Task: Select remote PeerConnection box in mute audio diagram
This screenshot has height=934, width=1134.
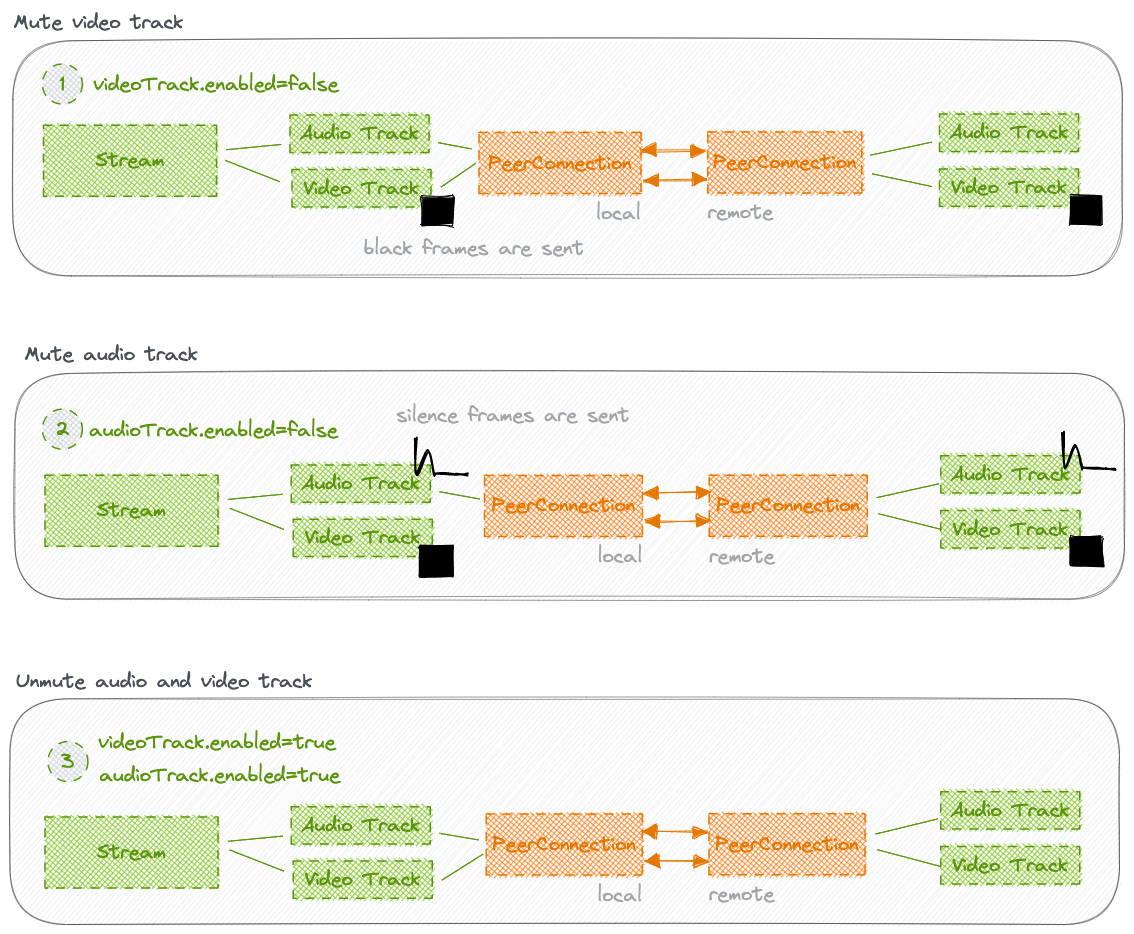Action: [x=788, y=506]
